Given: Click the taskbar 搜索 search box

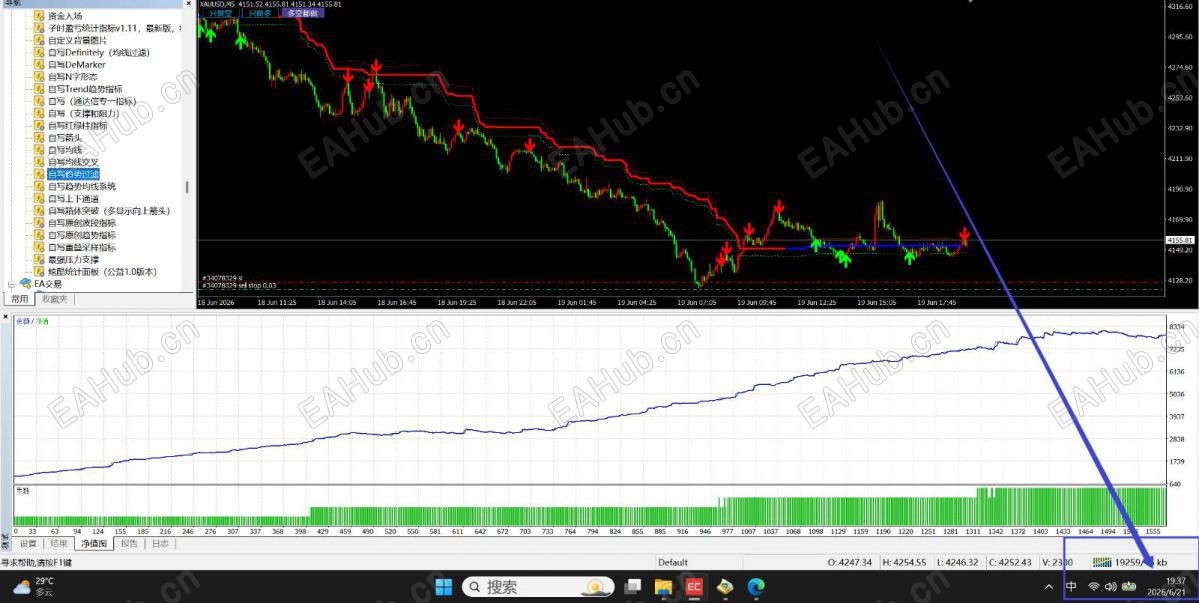Looking at the screenshot, I should pos(539,586).
